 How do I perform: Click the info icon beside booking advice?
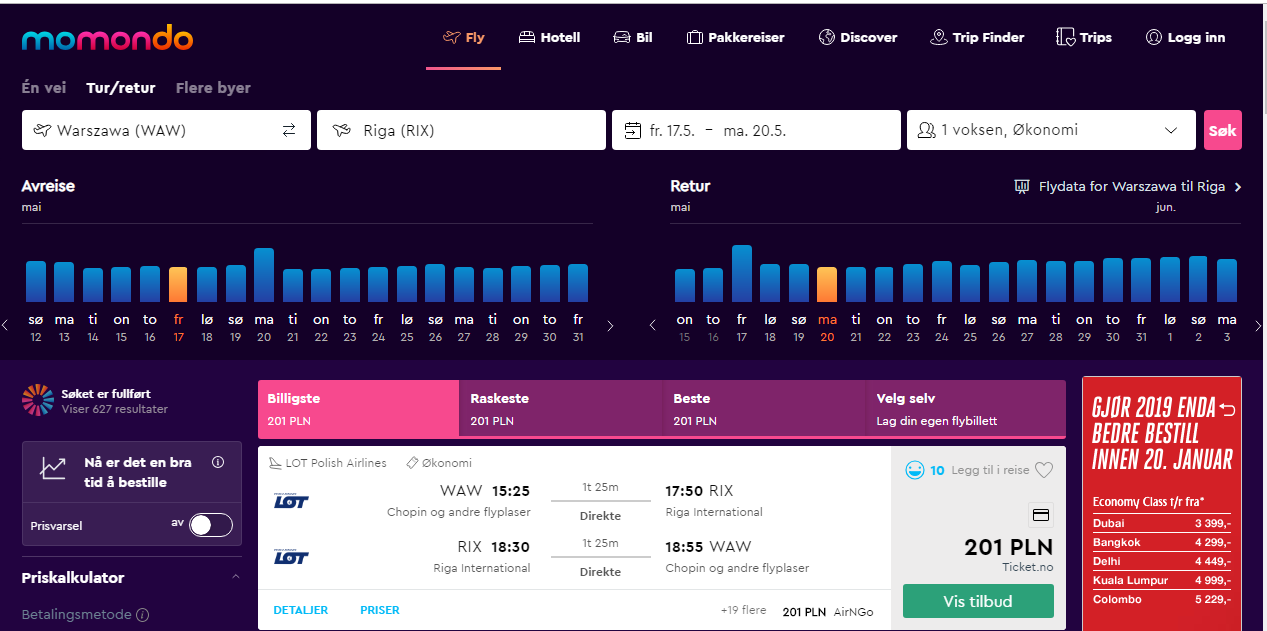[x=218, y=463]
